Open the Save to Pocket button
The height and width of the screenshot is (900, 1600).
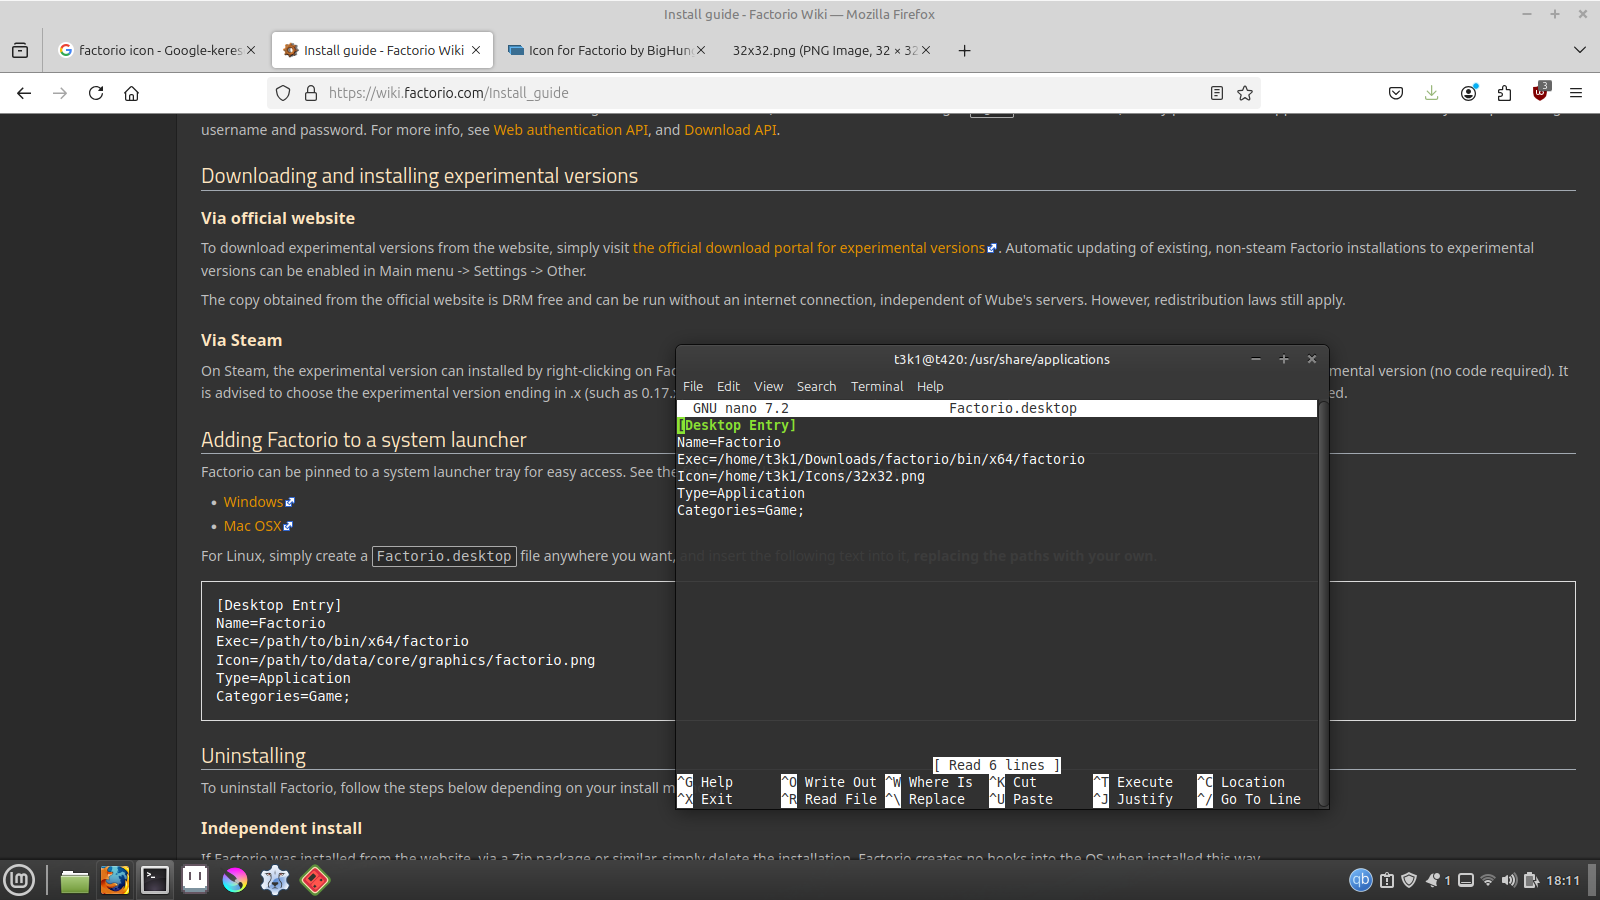tap(1396, 93)
